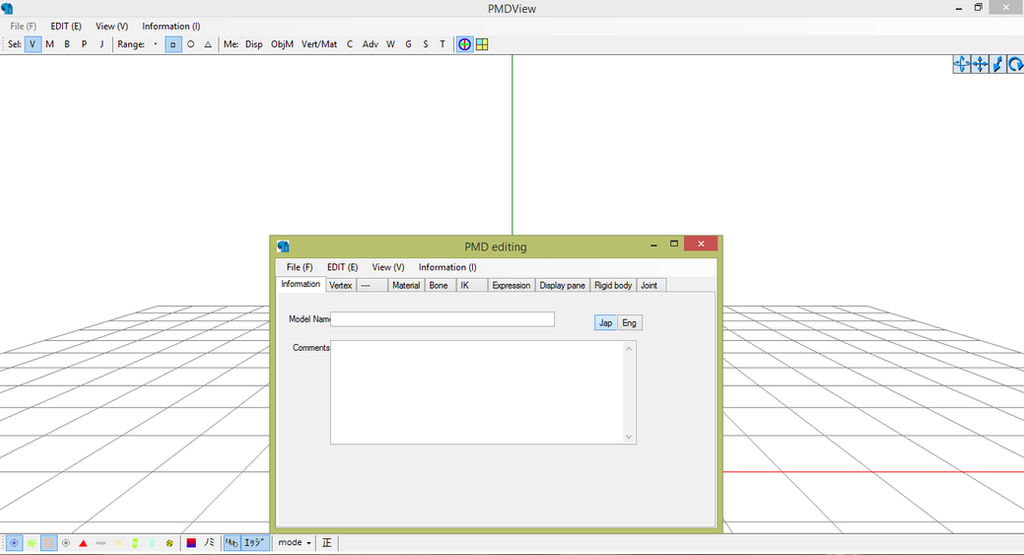Screen dimensions: 1024x555
Task: Select the circle range mode
Action: (x=191, y=44)
